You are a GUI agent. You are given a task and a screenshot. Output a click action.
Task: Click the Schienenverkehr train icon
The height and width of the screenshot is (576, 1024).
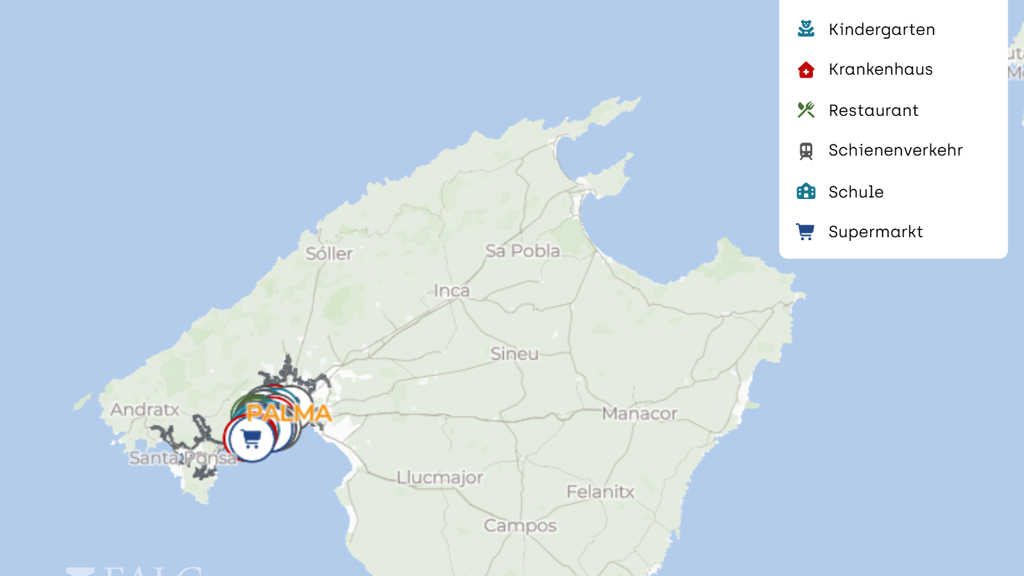806,151
